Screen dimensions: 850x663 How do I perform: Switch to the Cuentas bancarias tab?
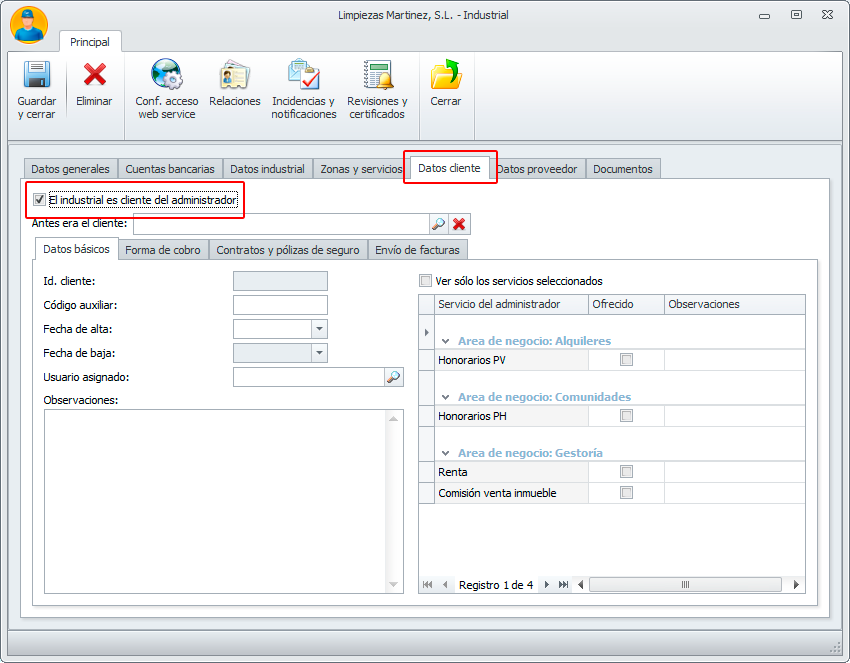[169, 169]
